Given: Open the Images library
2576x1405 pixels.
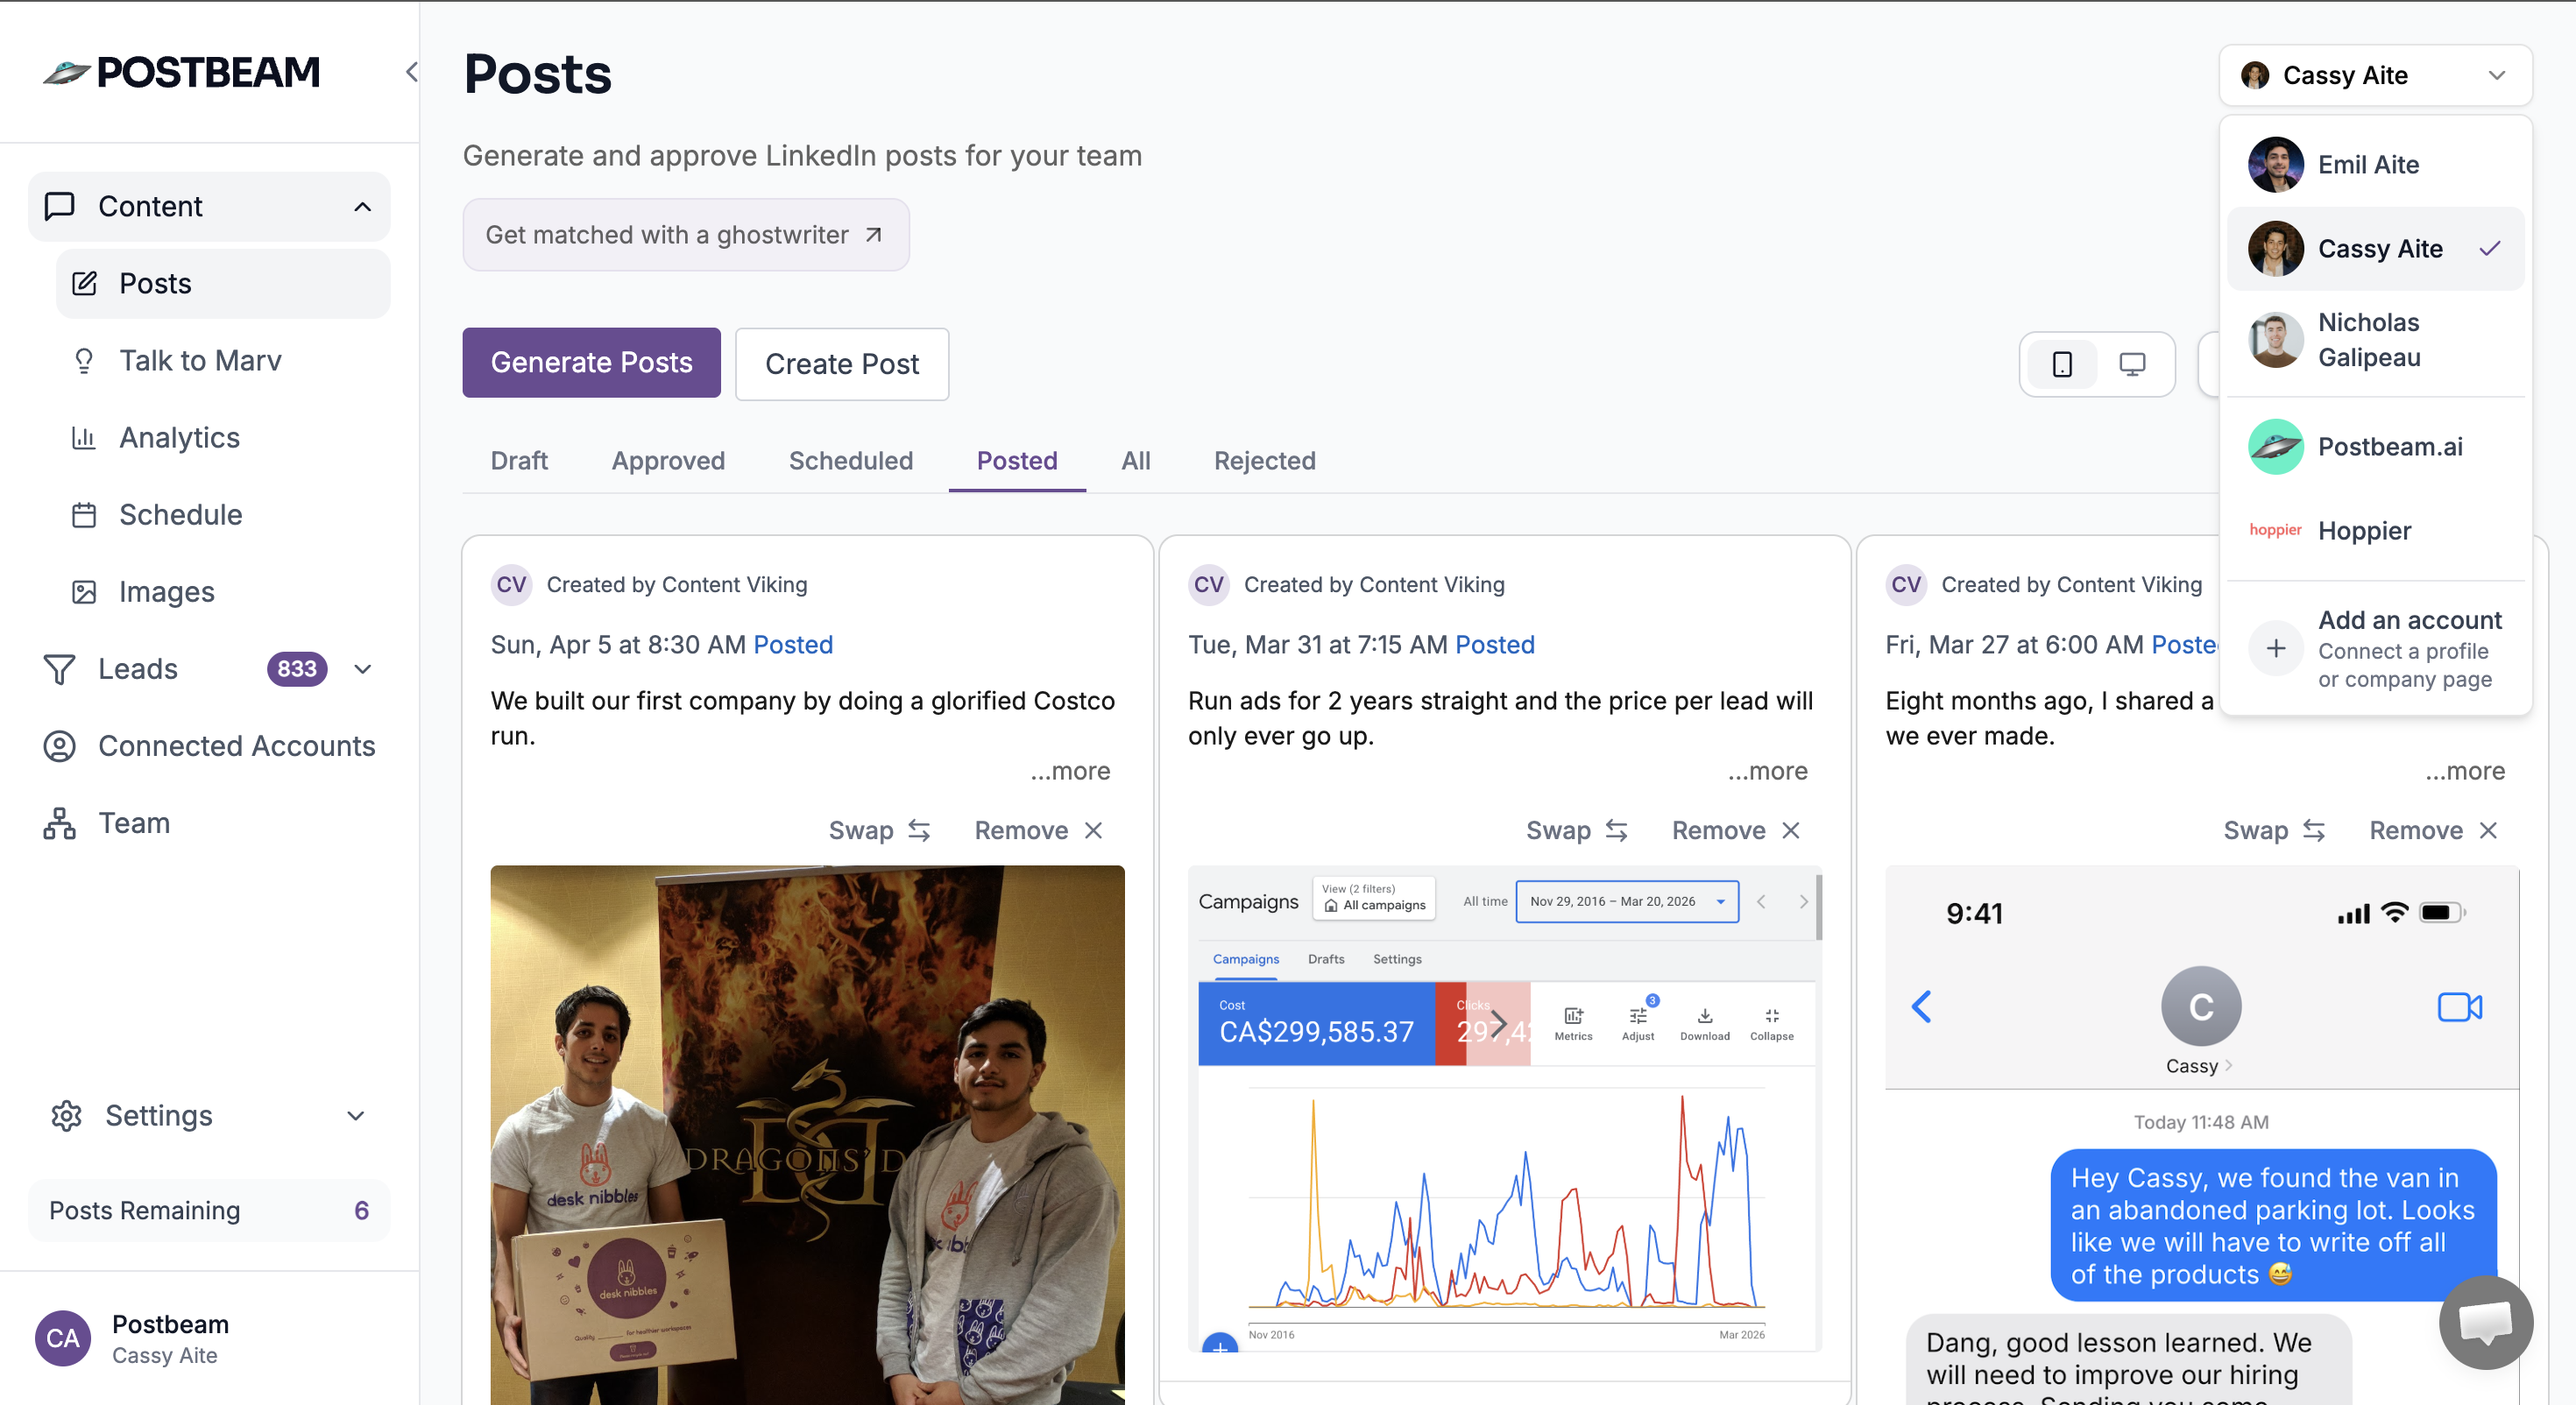Looking at the screenshot, I should 167,591.
